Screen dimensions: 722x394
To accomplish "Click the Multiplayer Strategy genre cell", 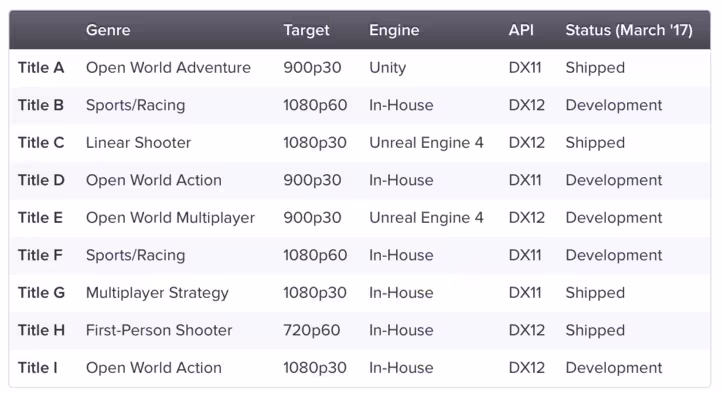I will (157, 293).
